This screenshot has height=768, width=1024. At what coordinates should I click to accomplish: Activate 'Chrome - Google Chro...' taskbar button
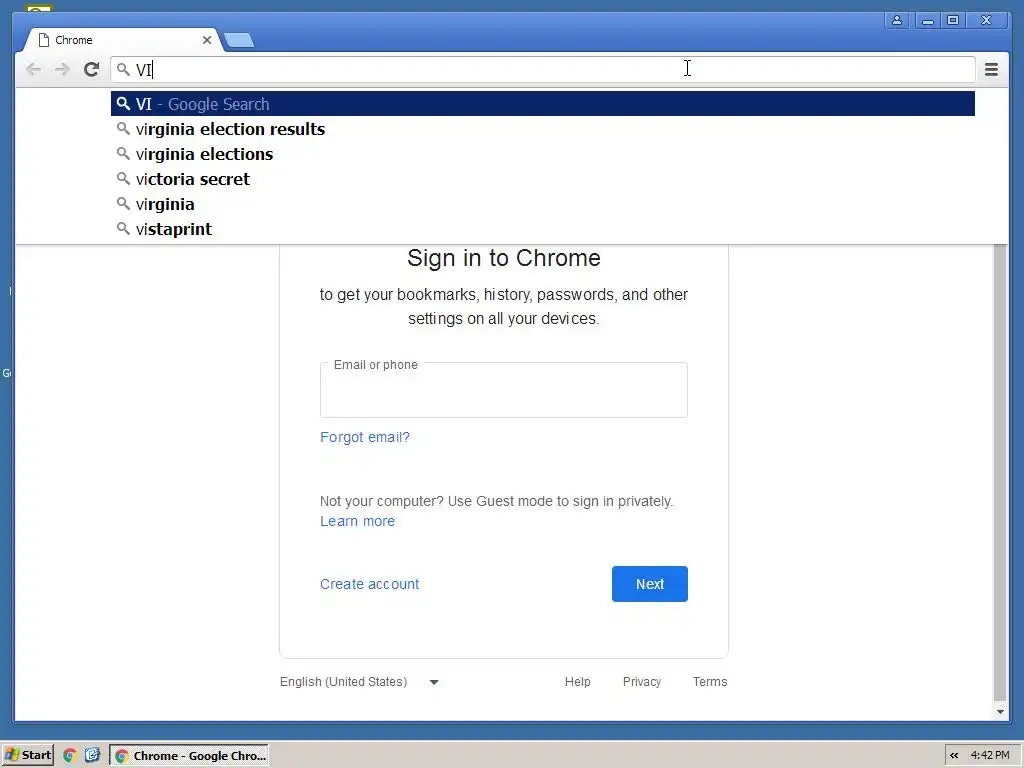[x=189, y=756]
